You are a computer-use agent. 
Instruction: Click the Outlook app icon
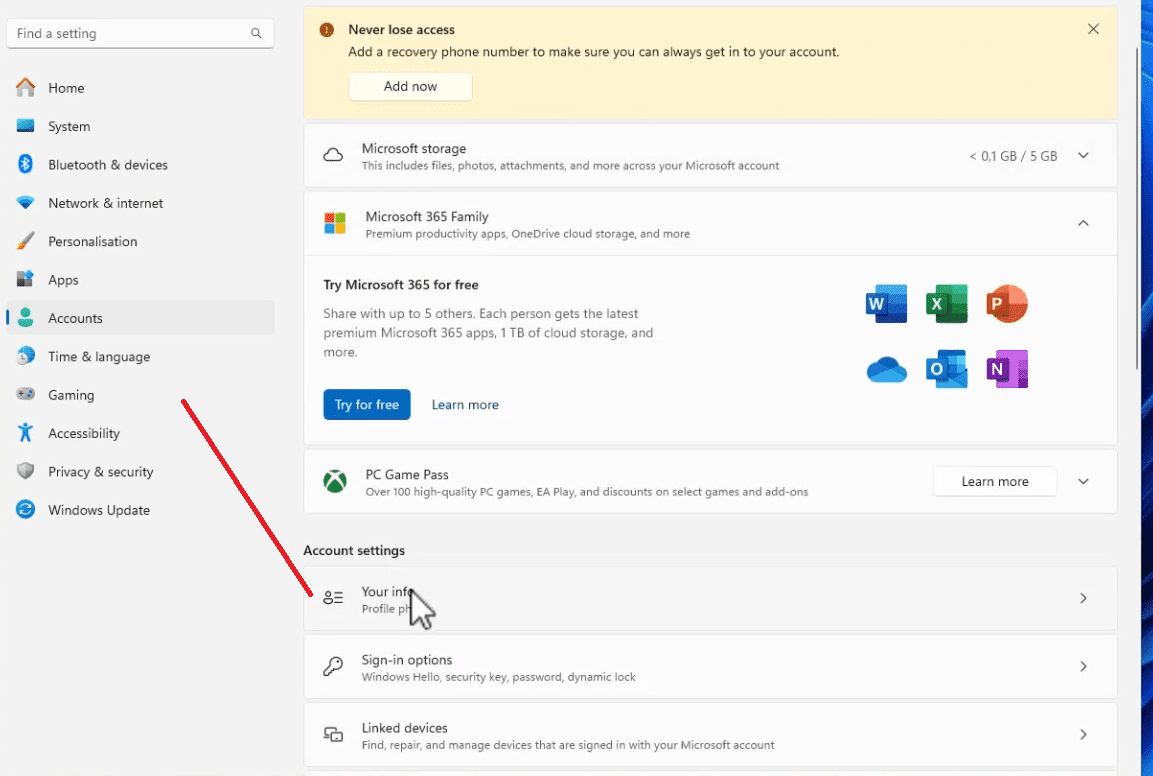[x=946, y=369]
